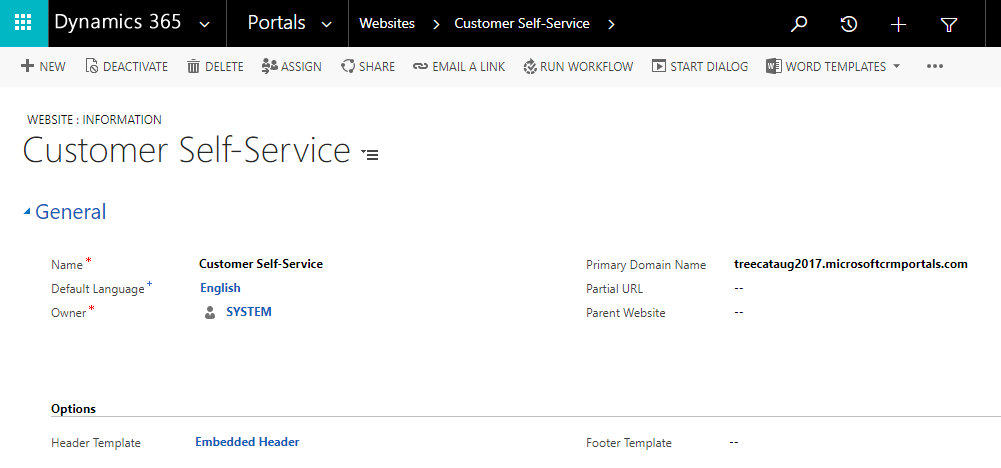The width and height of the screenshot is (1001, 468).
Task: Click the Options section heading
Action: 73,409
